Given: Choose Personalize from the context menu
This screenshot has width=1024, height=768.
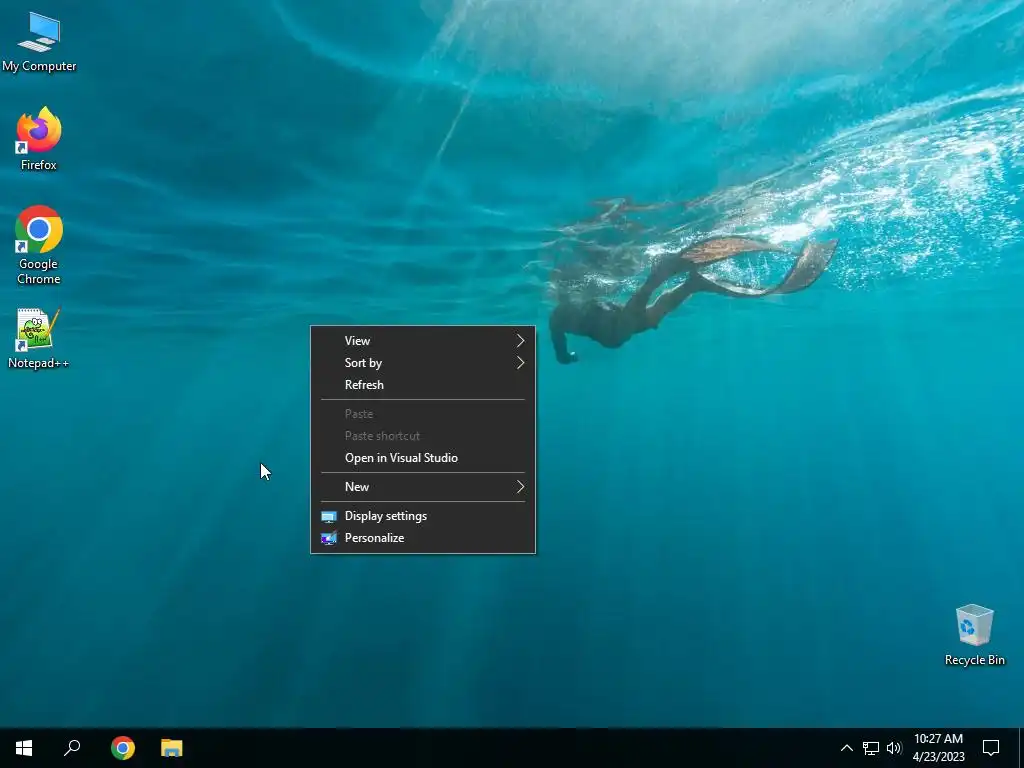Looking at the screenshot, I should coord(423,538).
